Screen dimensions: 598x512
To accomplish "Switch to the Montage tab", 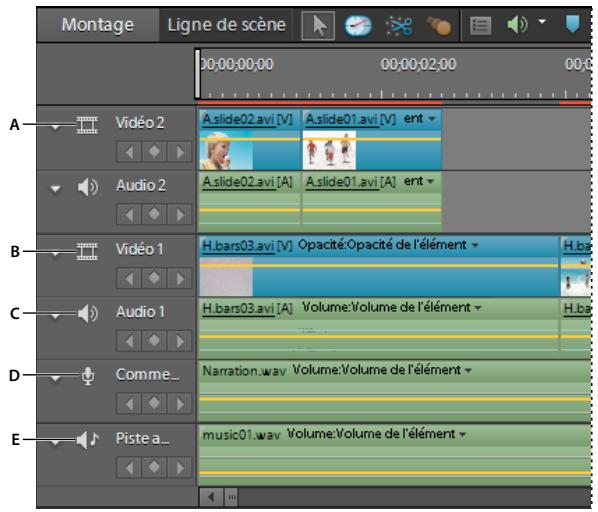I will click(x=97, y=25).
